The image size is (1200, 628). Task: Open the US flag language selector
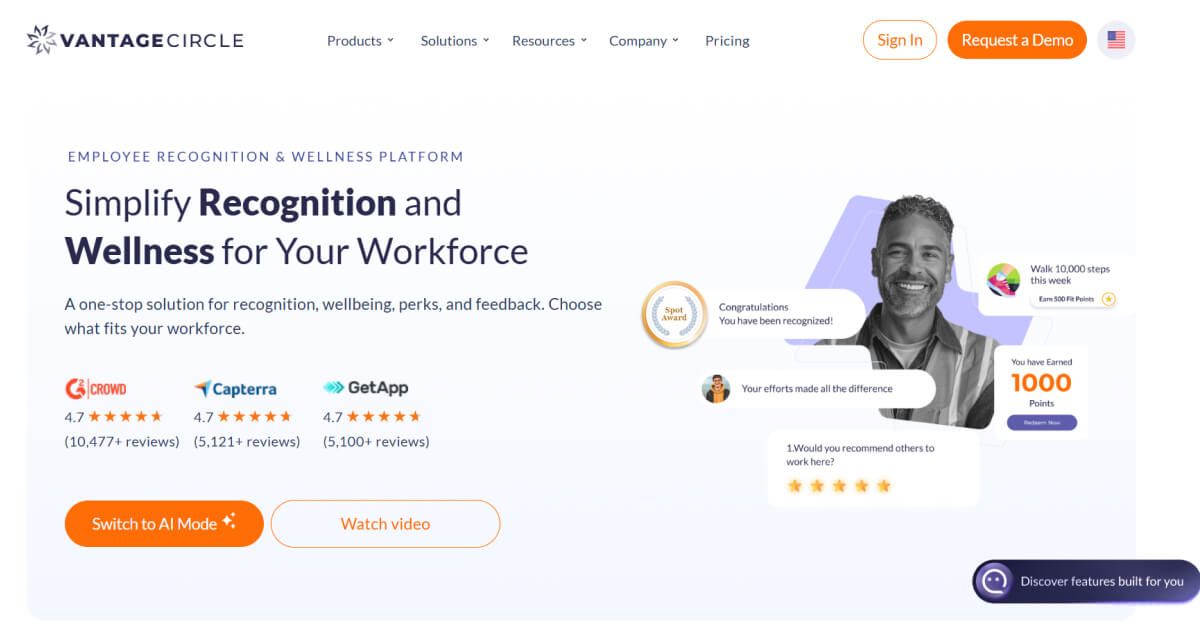[1115, 40]
